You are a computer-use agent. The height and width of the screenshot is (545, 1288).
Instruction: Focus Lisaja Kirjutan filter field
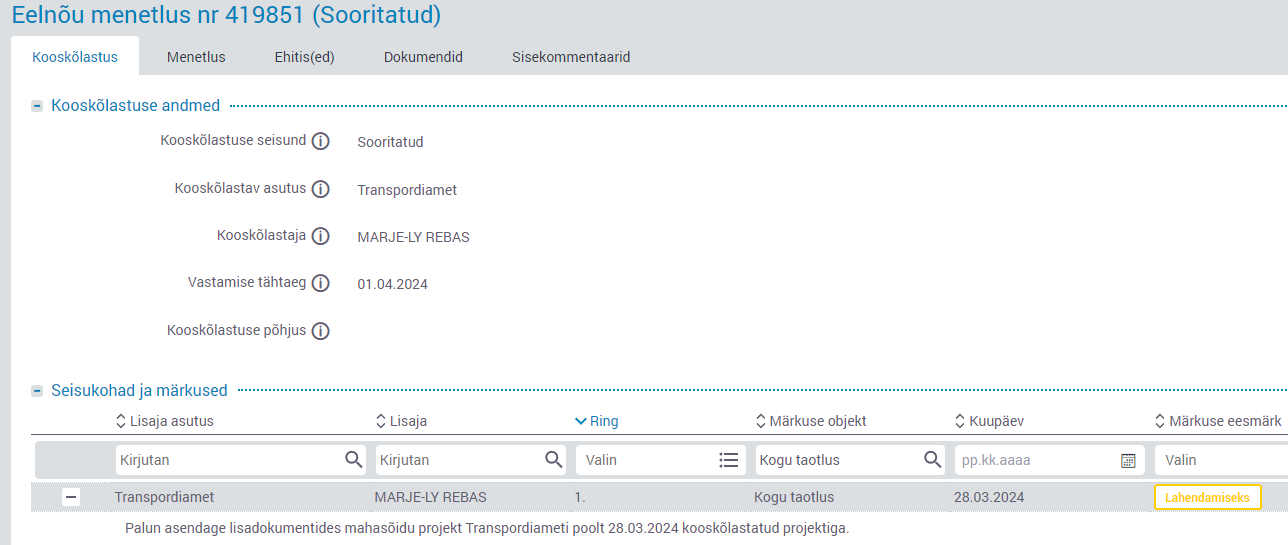(471, 460)
